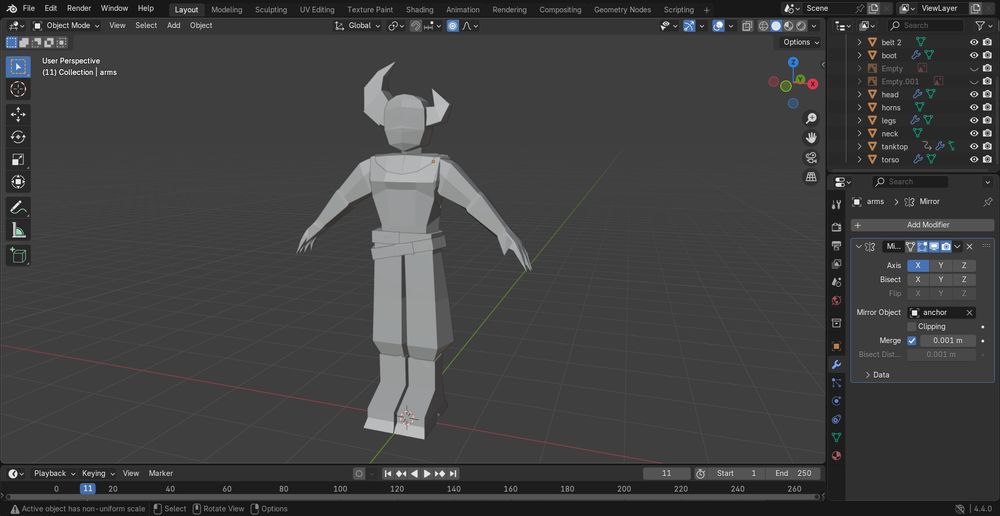Clear the anchor Mirror Object field

pos(969,313)
